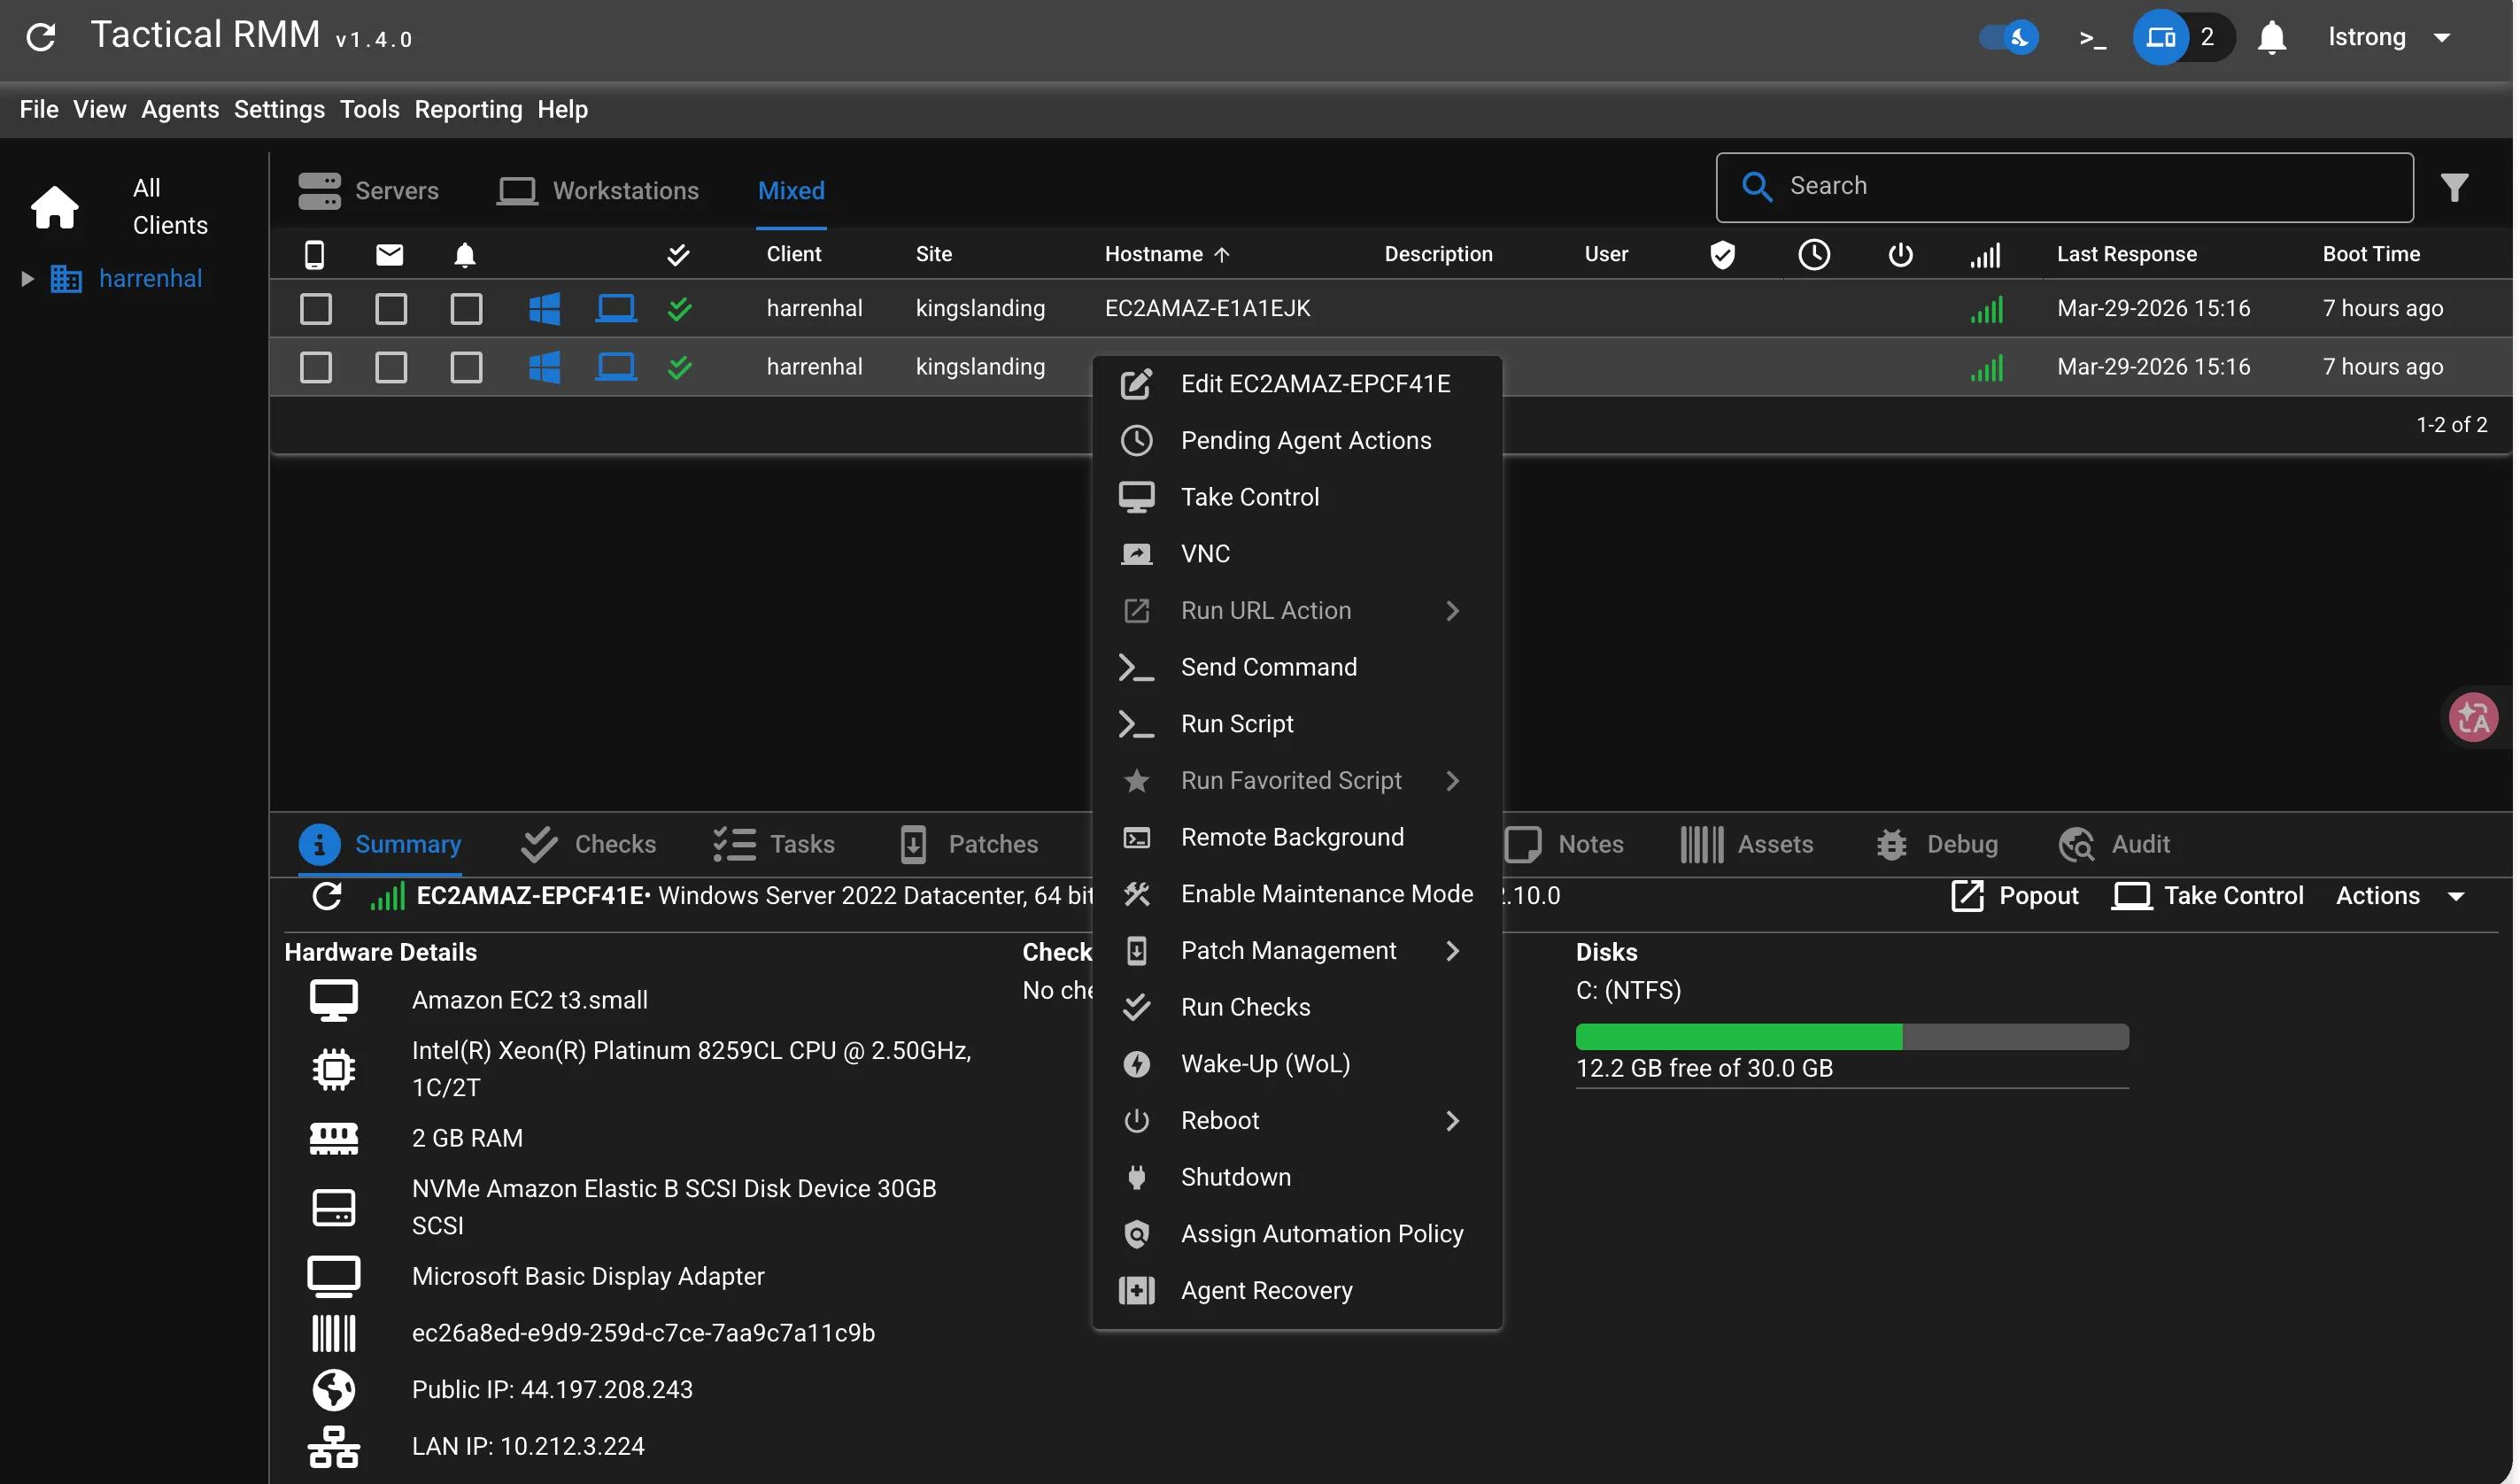Click the search magnifier icon
2520x1484 pixels.
[1756, 186]
